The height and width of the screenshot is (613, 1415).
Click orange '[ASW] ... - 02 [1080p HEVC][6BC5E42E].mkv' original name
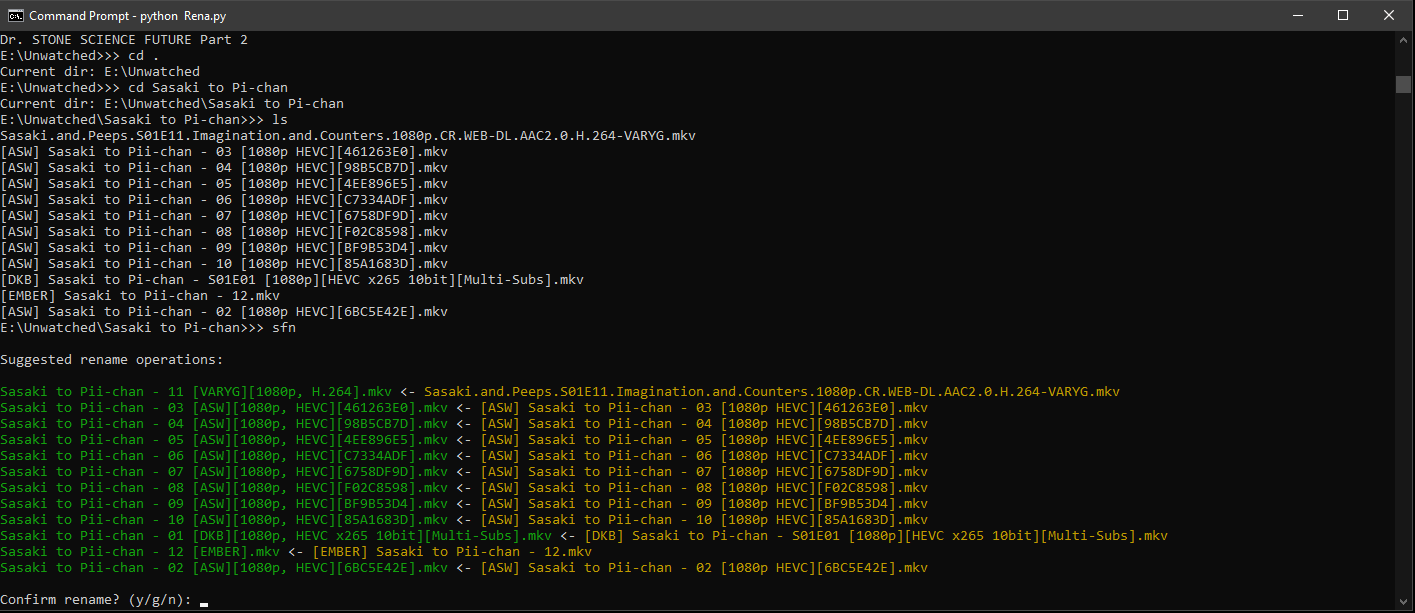point(704,568)
